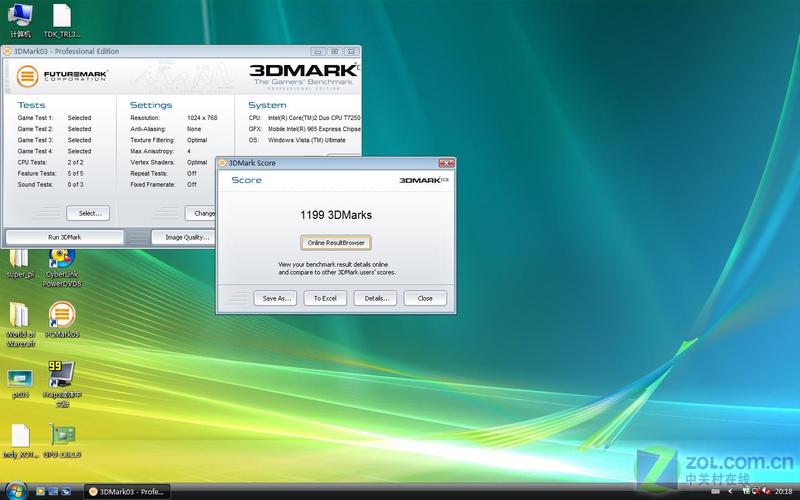Click the 1199 3DMarks score text

coord(336,215)
